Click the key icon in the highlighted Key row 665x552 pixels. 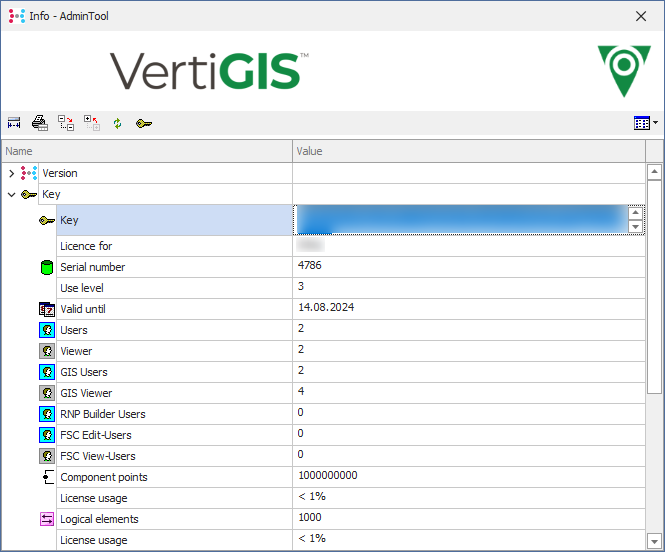click(x=47, y=220)
